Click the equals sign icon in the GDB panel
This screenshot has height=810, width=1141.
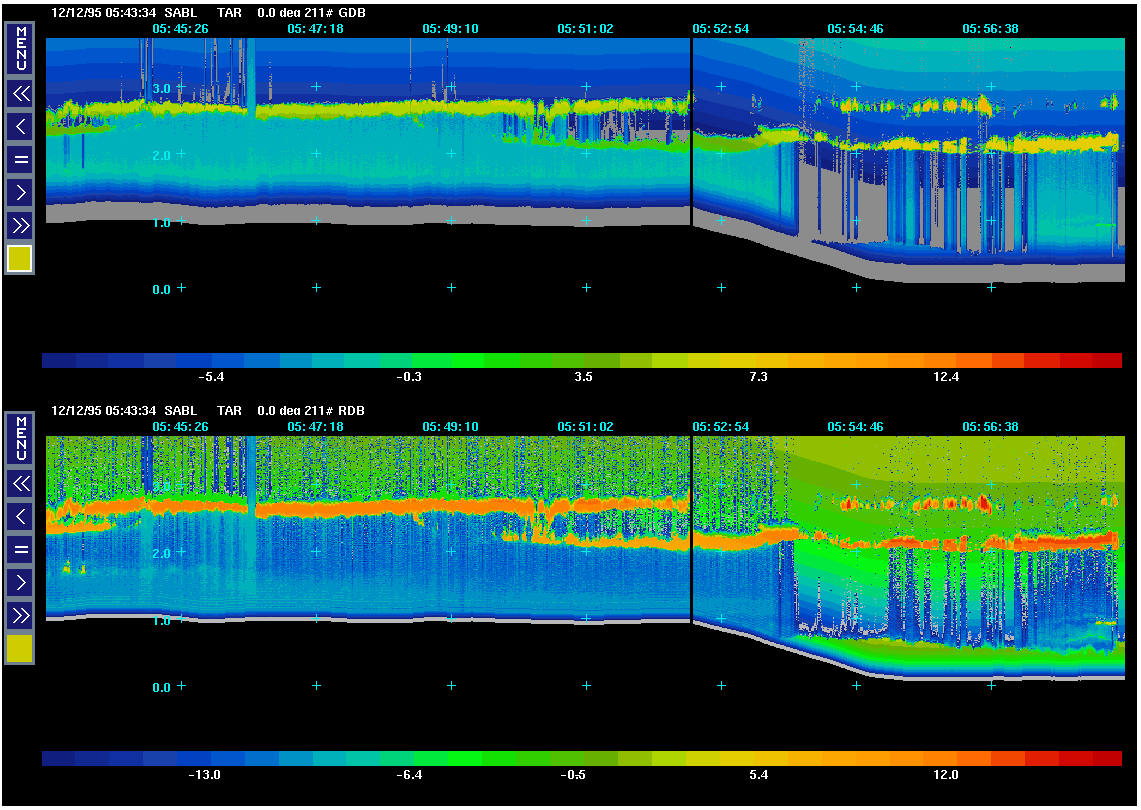tap(20, 159)
